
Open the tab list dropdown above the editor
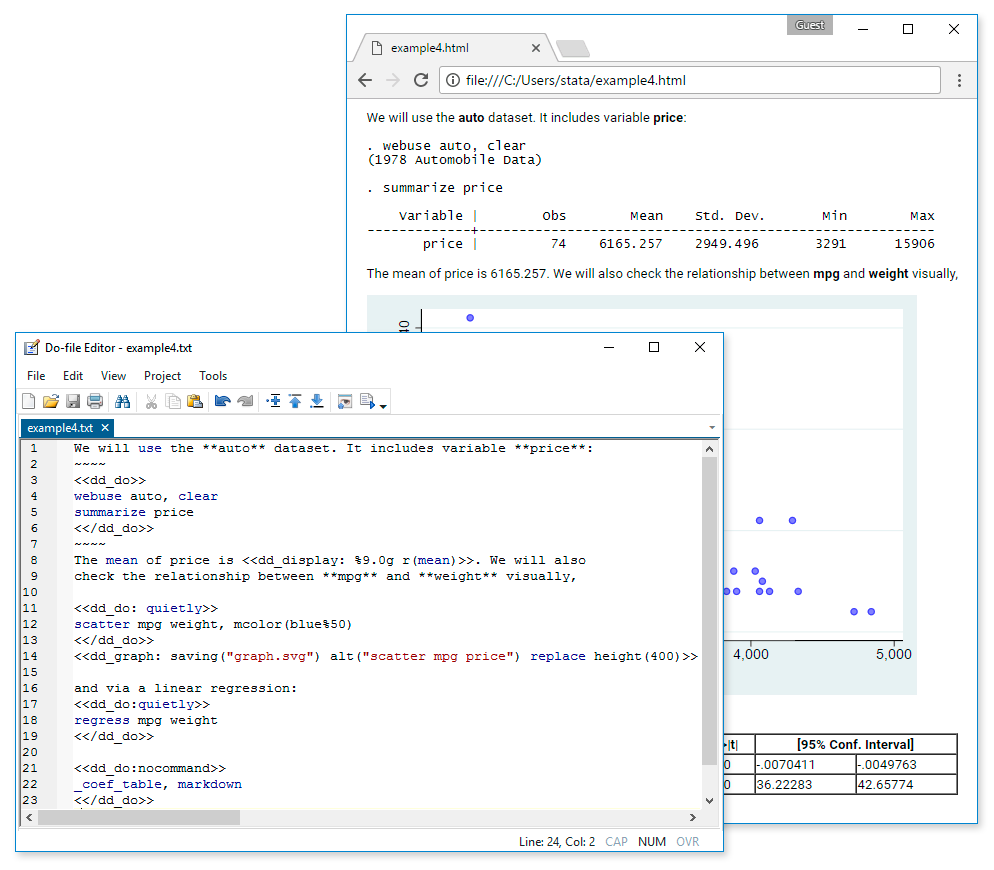[x=712, y=426]
